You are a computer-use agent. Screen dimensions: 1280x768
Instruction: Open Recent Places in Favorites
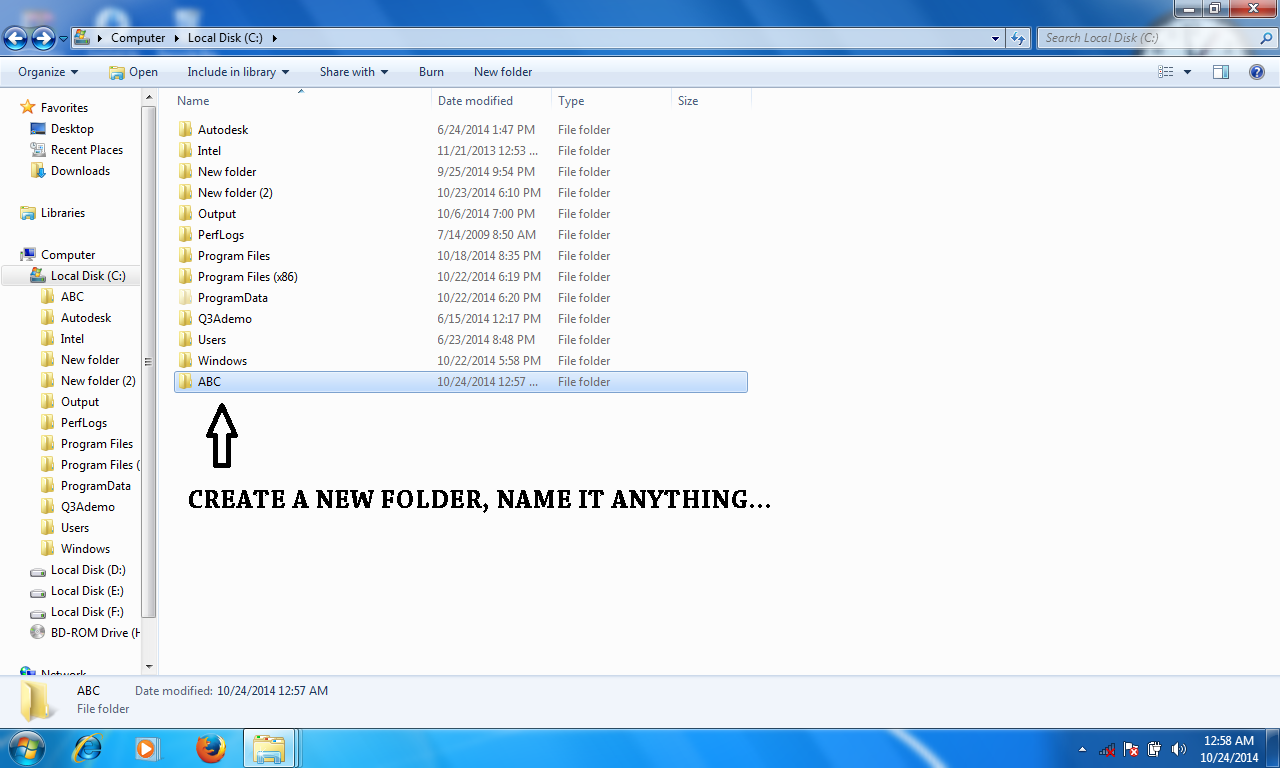[87, 150]
